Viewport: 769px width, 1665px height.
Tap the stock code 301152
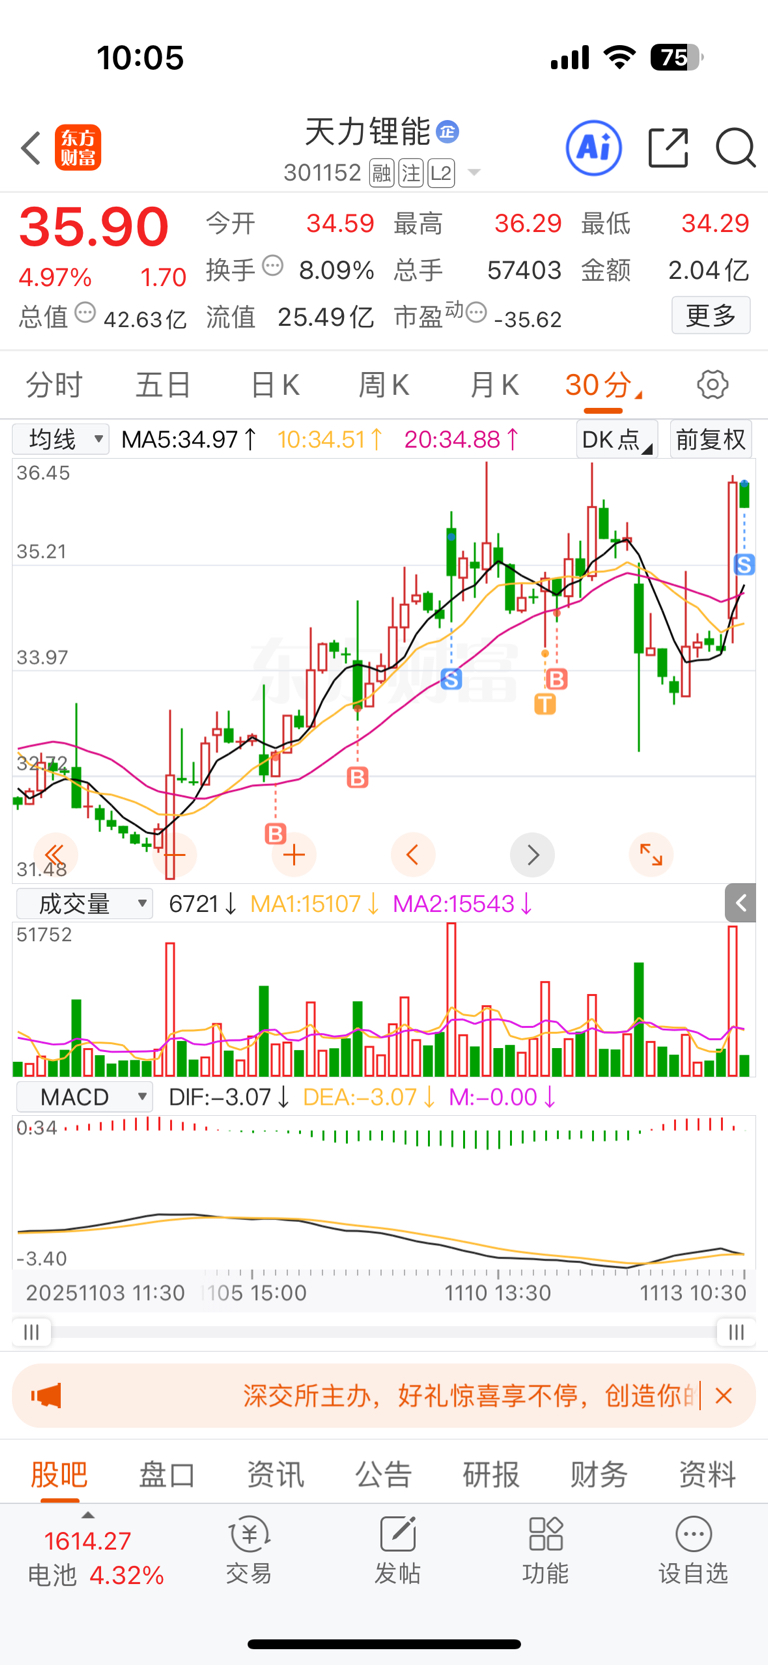click(322, 173)
